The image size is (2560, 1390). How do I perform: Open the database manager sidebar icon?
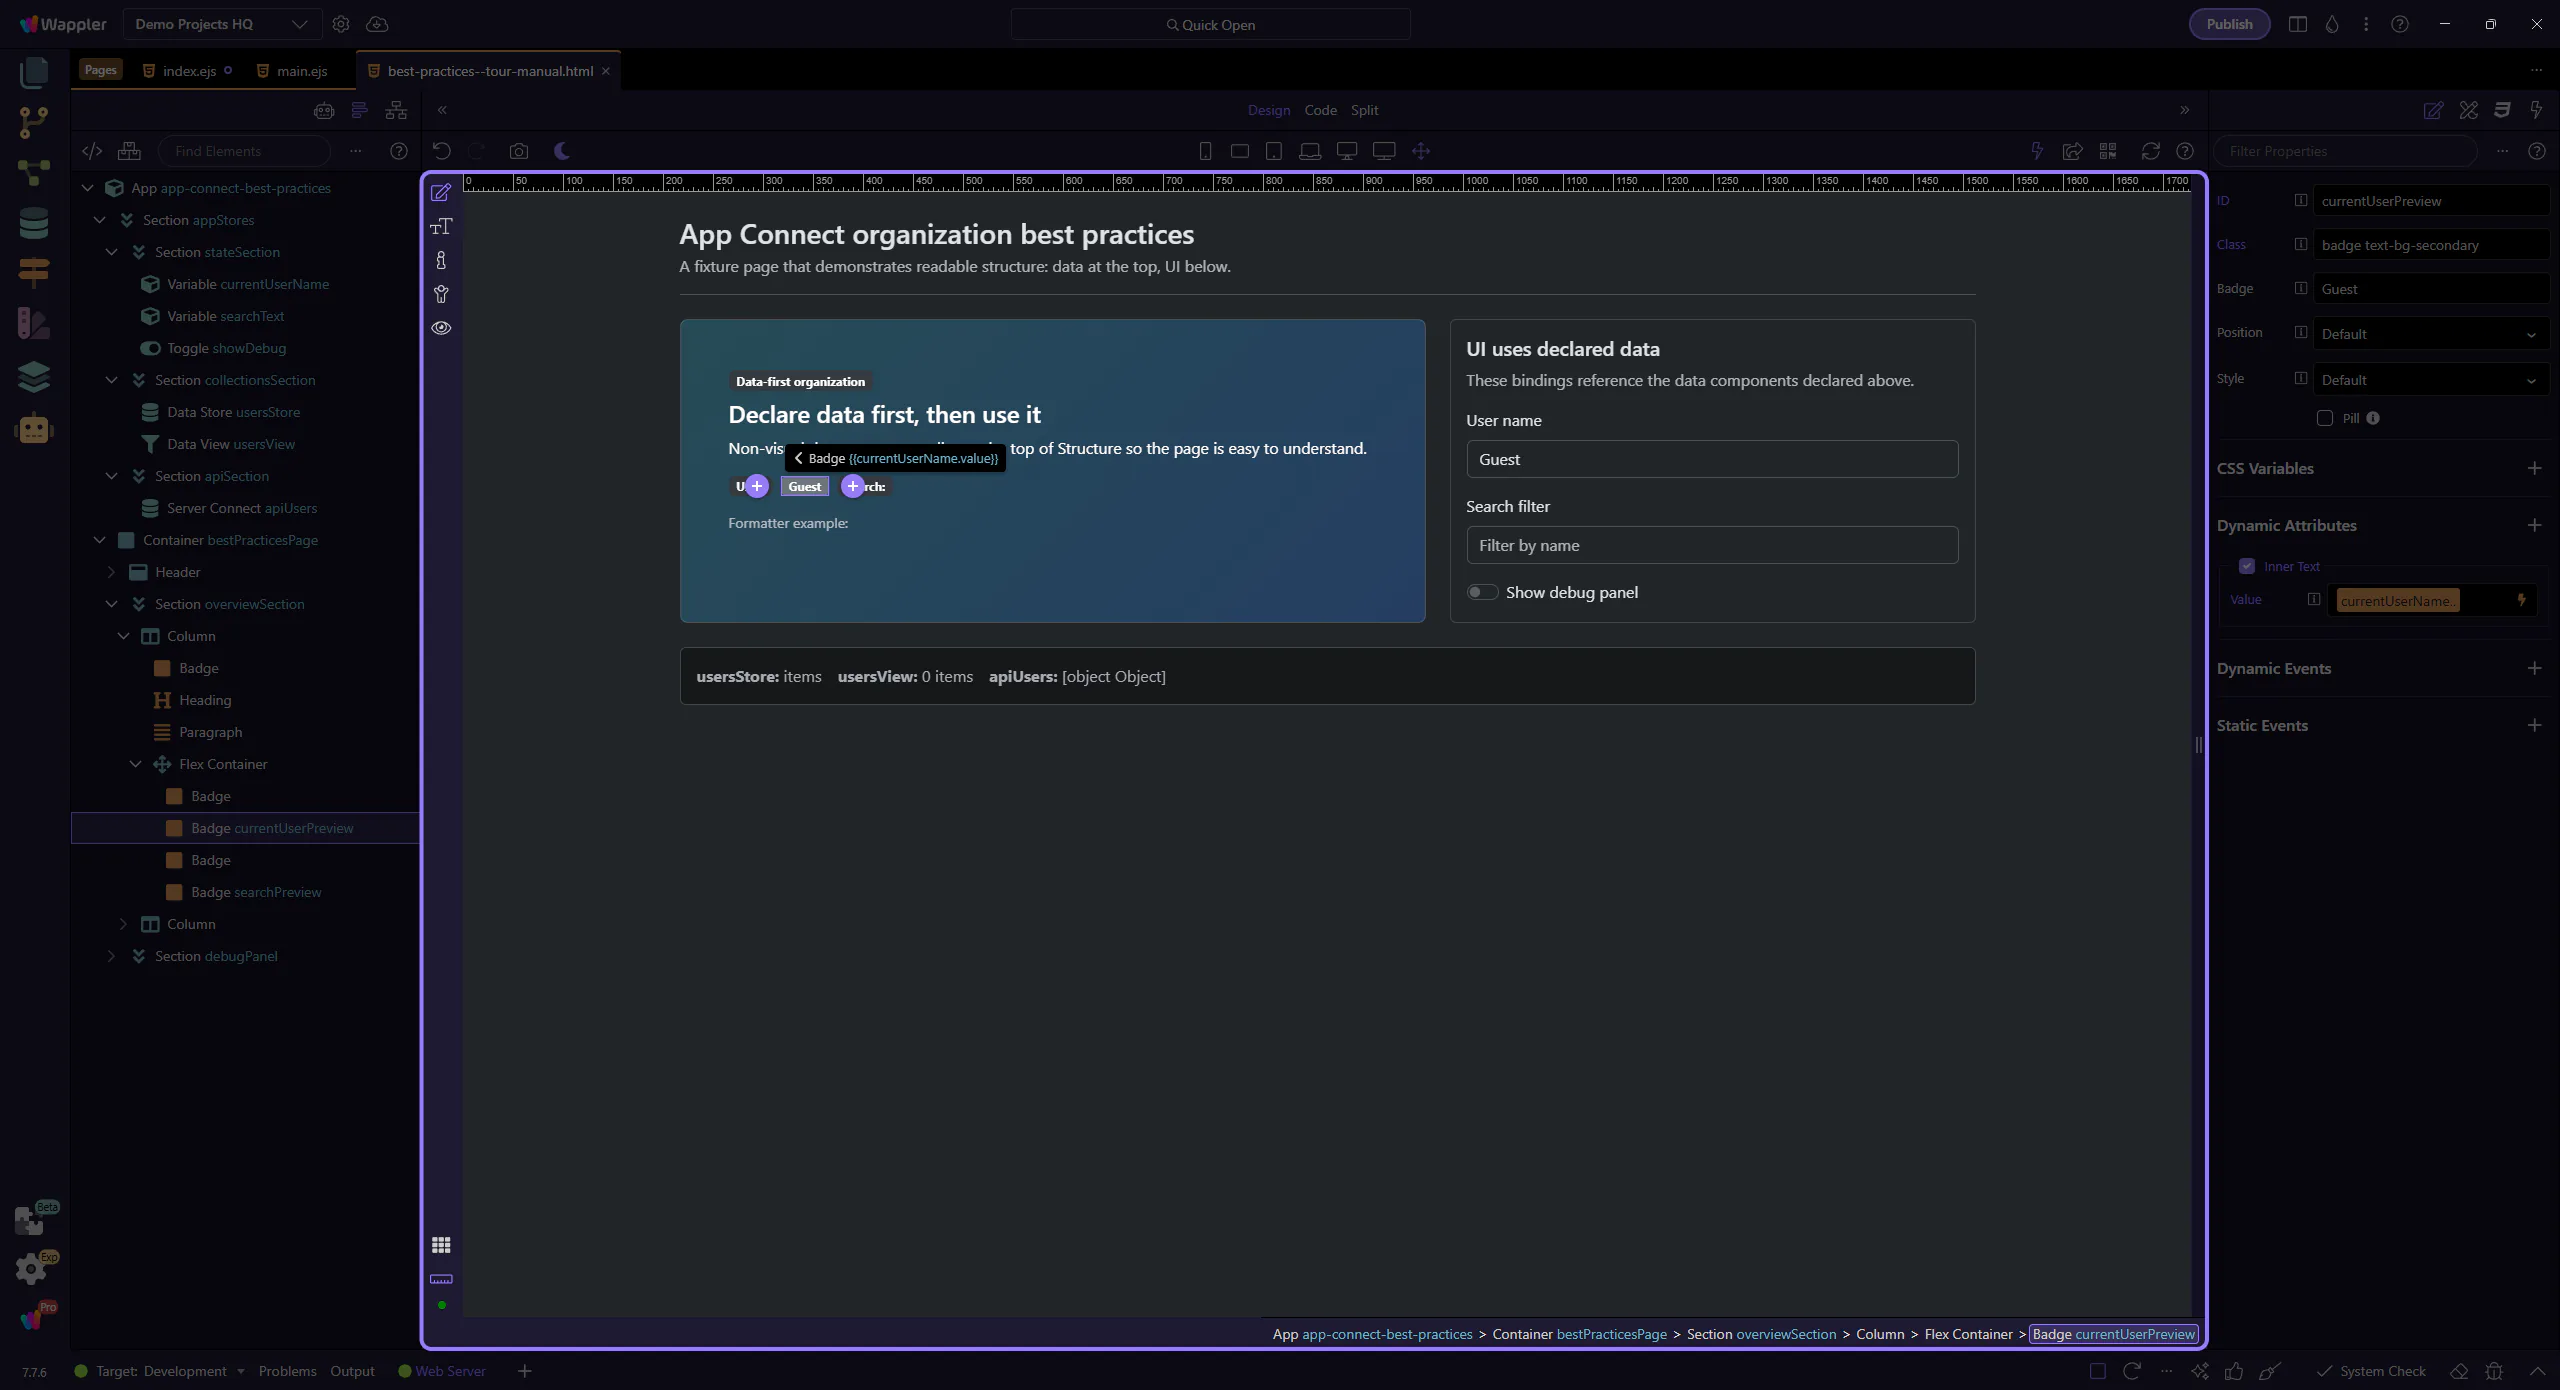tap(33, 222)
